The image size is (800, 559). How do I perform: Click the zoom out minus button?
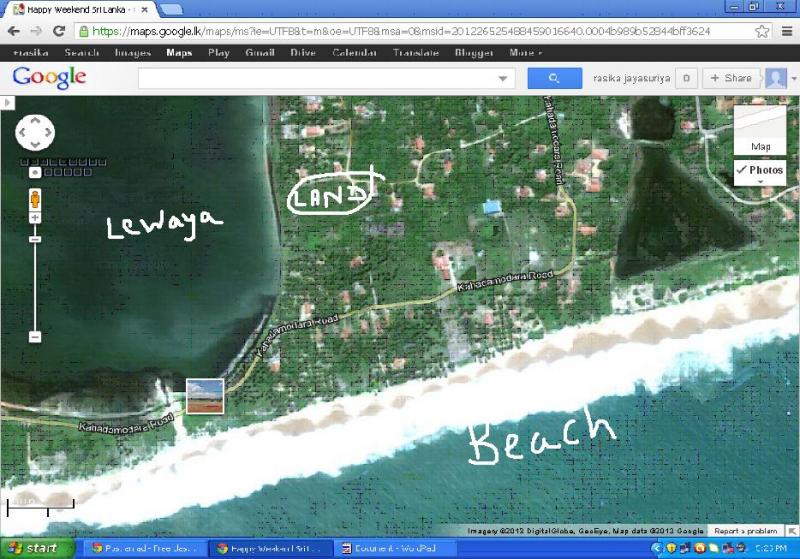[x=34, y=337]
